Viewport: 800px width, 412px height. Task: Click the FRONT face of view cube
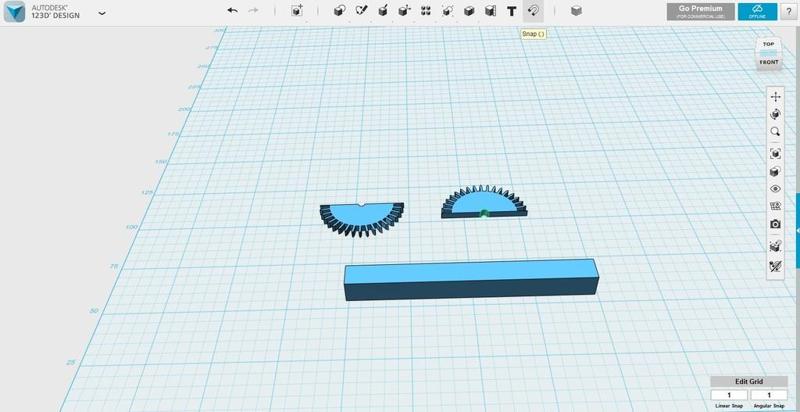pyautogui.click(x=769, y=62)
